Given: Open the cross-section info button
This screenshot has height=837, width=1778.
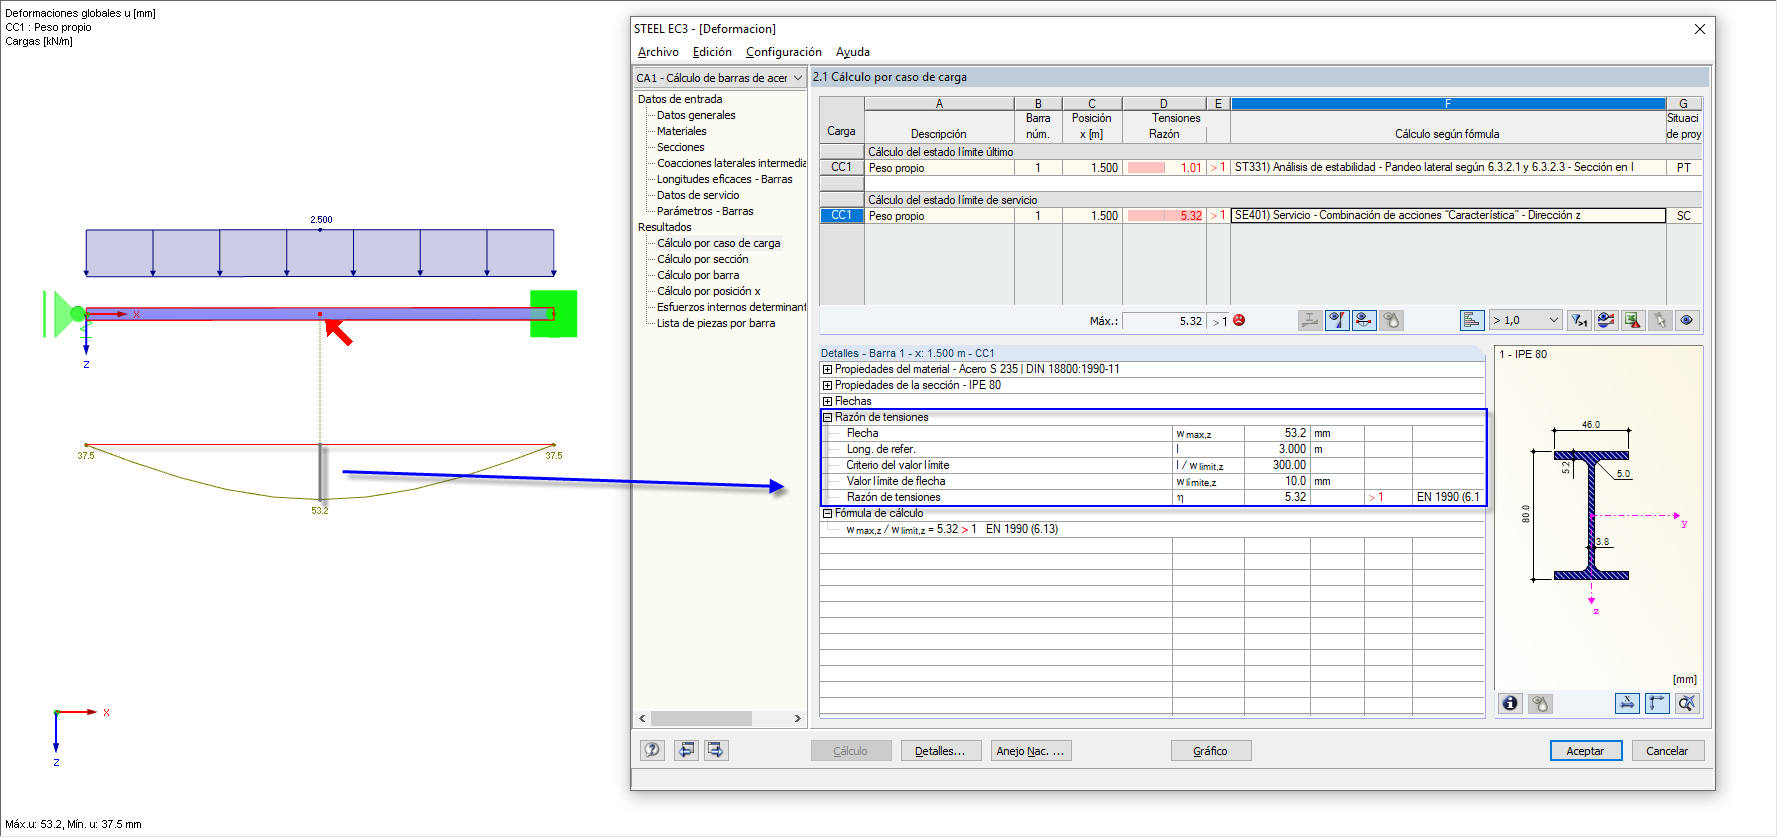Looking at the screenshot, I should point(1510,703).
